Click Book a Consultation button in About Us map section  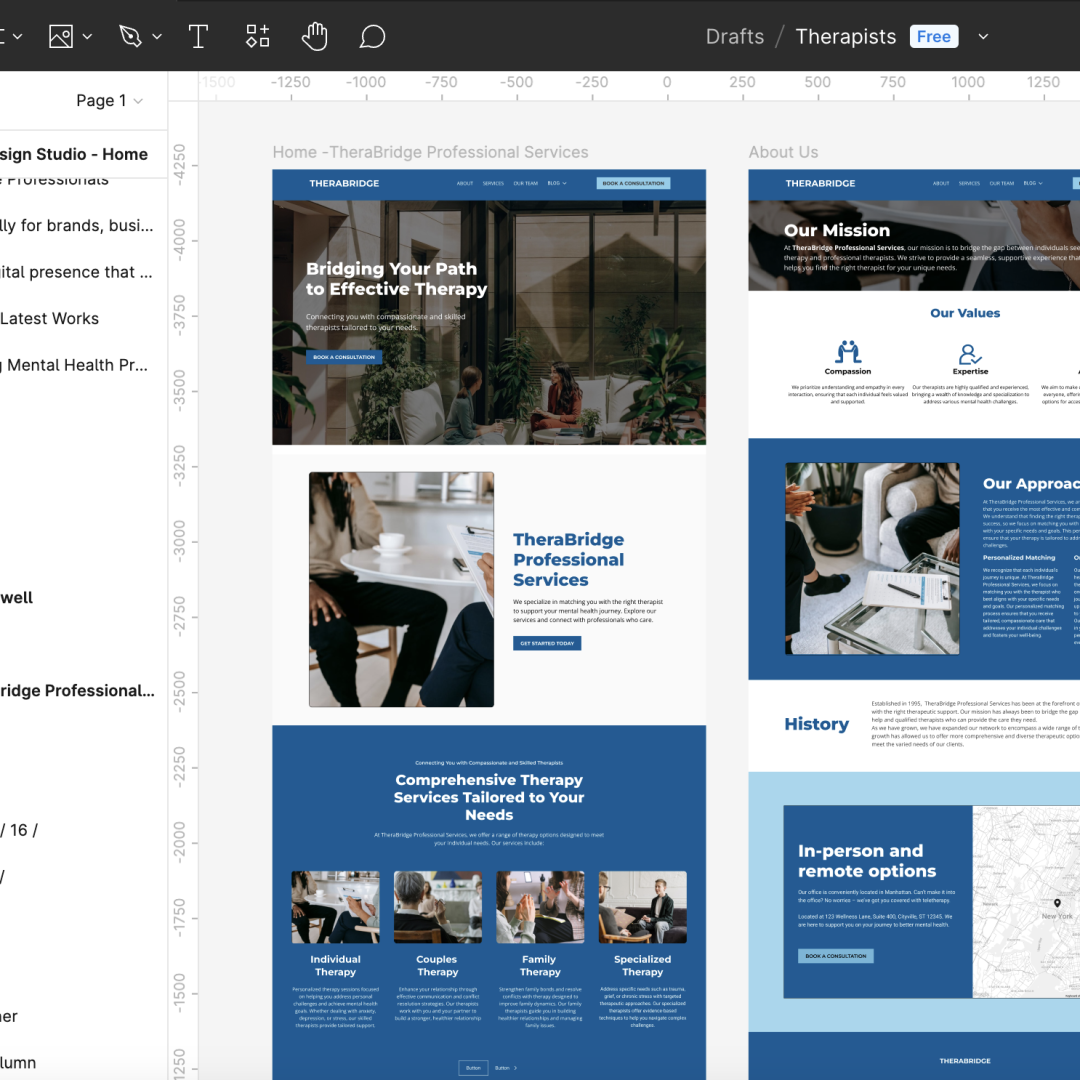835,956
